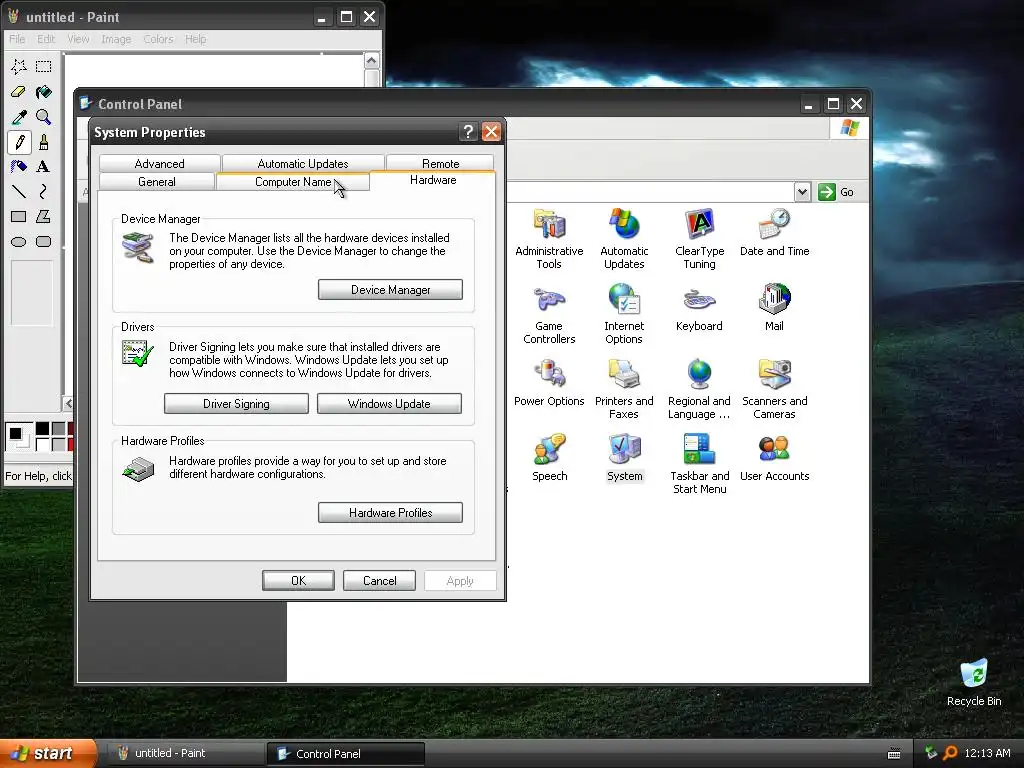The height and width of the screenshot is (768, 1024).
Task: Click the Go button in Control Panel
Action: pyautogui.click(x=837, y=192)
